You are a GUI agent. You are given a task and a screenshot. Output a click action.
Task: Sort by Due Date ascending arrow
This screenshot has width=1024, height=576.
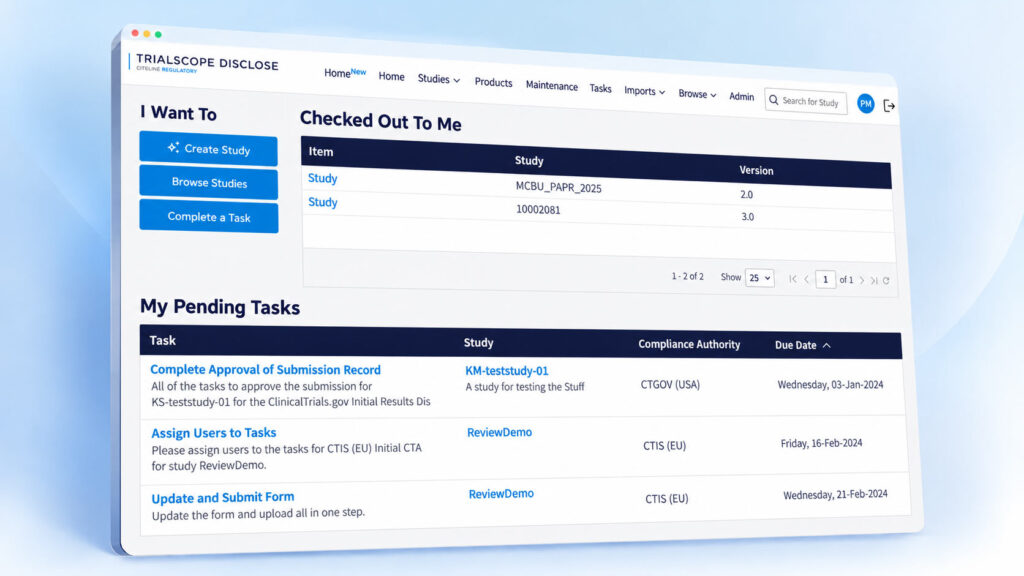[x=827, y=345]
